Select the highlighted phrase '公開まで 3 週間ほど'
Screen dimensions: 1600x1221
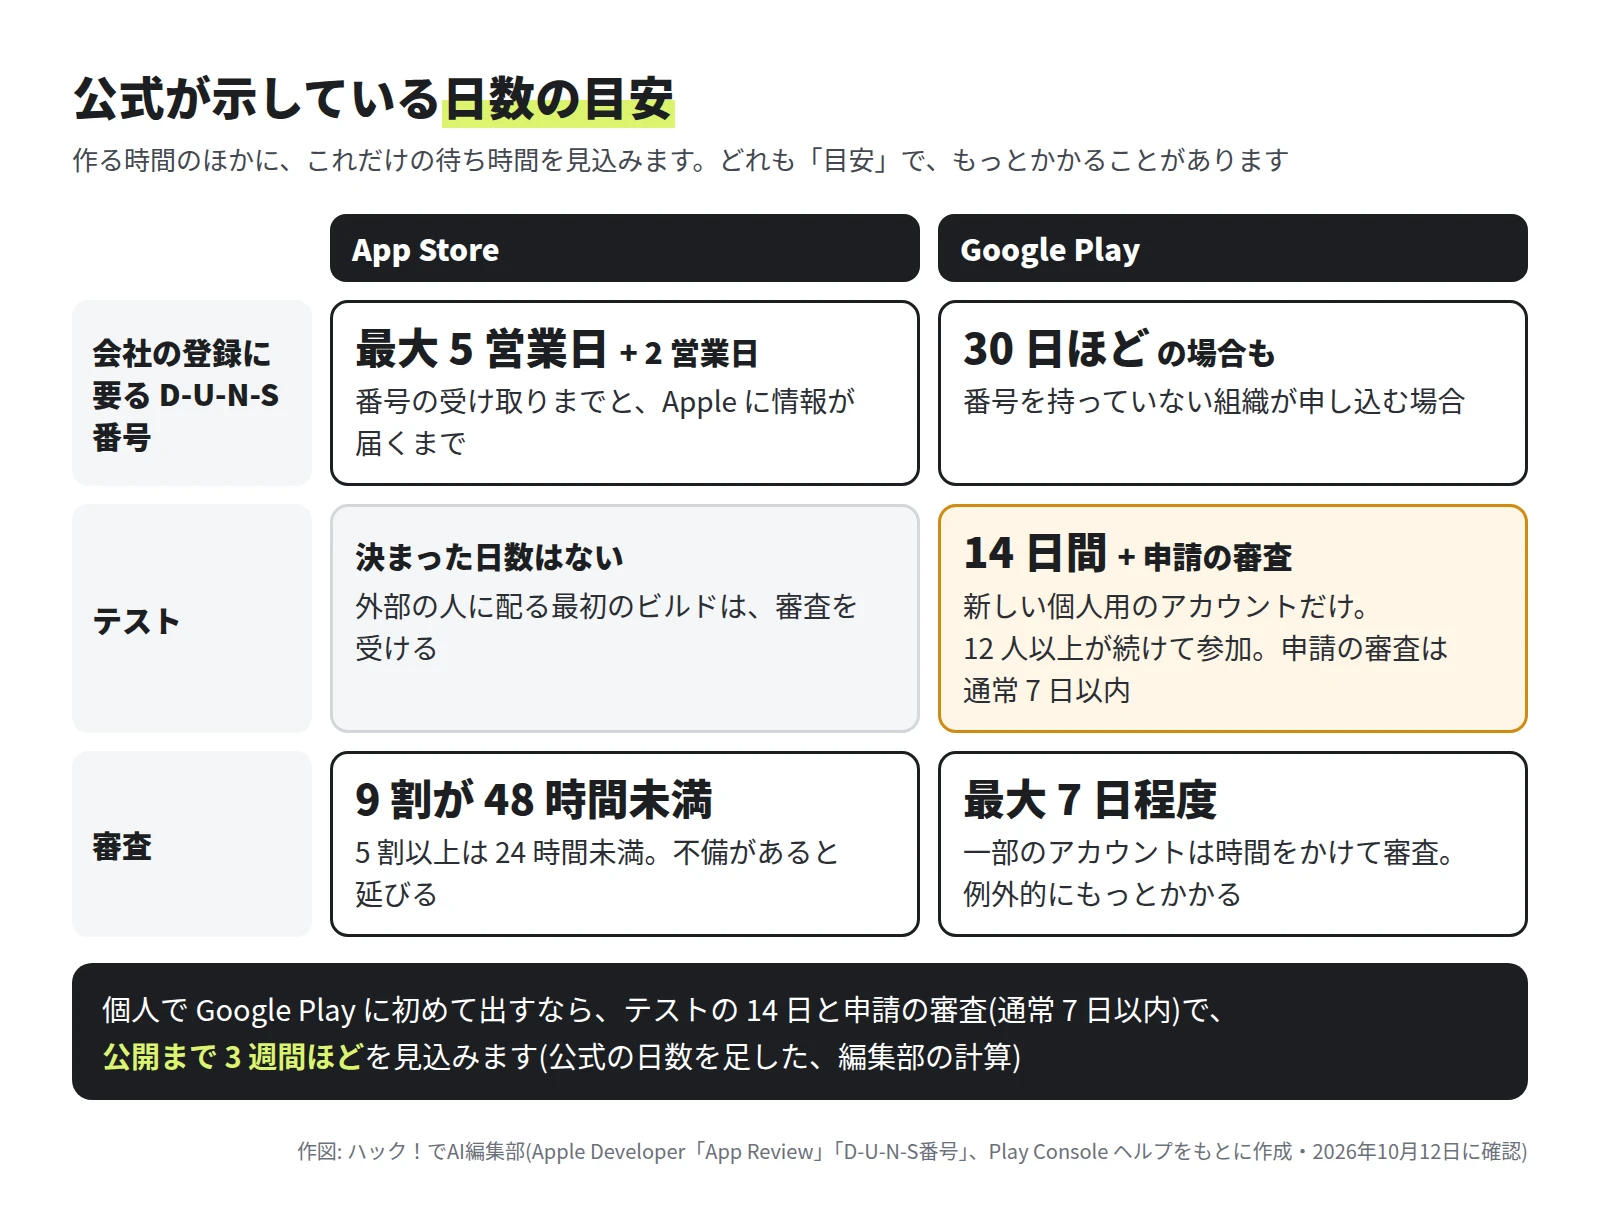[233, 1057]
